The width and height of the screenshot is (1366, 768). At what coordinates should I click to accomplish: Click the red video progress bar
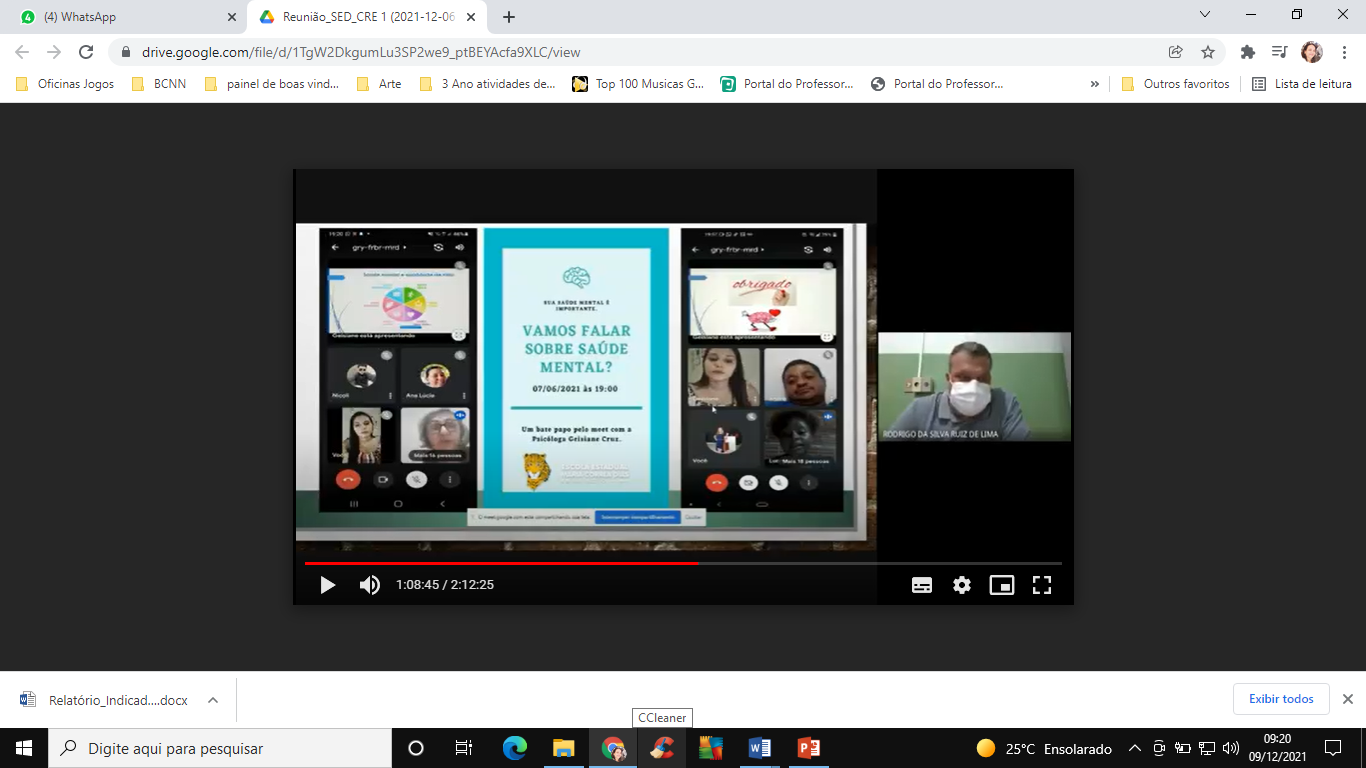click(500, 563)
